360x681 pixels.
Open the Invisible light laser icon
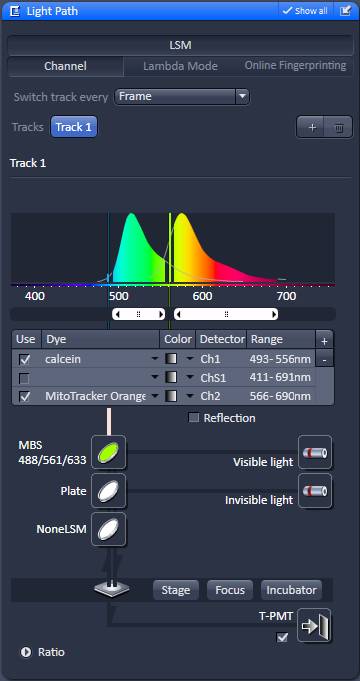pyautogui.click(x=315, y=491)
